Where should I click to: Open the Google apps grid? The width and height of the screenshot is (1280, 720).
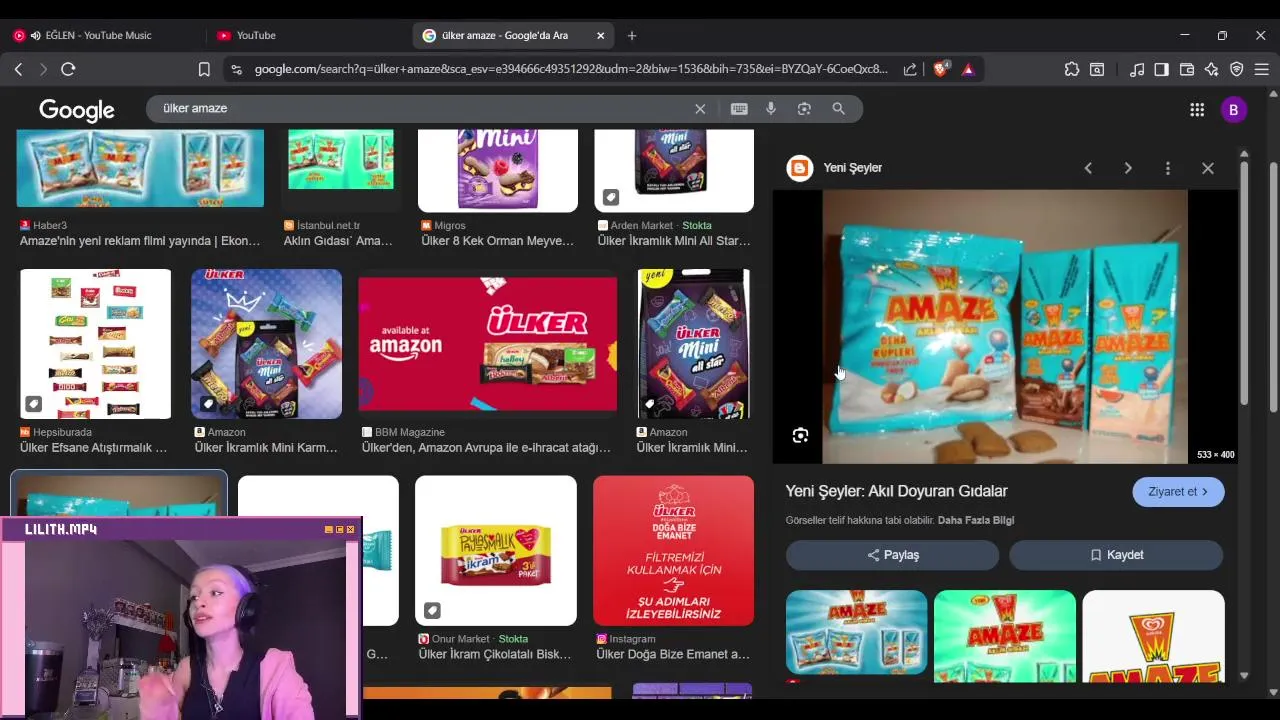(1197, 109)
